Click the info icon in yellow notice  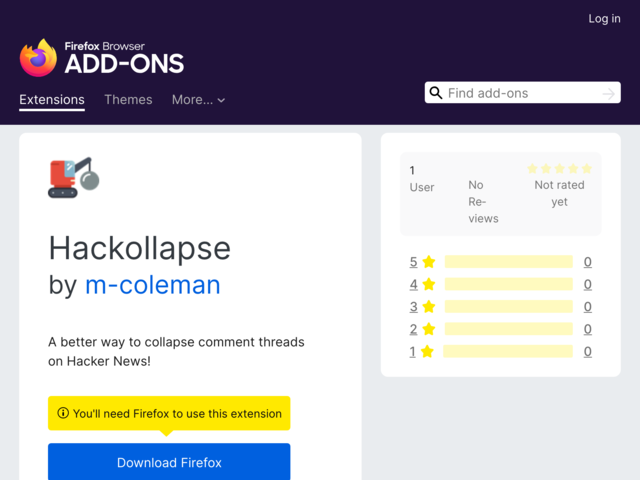coord(63,413)
